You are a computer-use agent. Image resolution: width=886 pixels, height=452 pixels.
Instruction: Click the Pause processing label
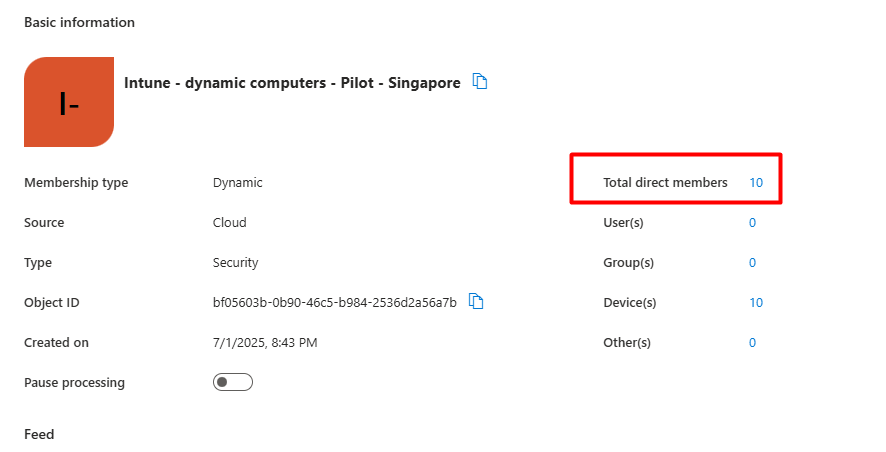point(74,383)
